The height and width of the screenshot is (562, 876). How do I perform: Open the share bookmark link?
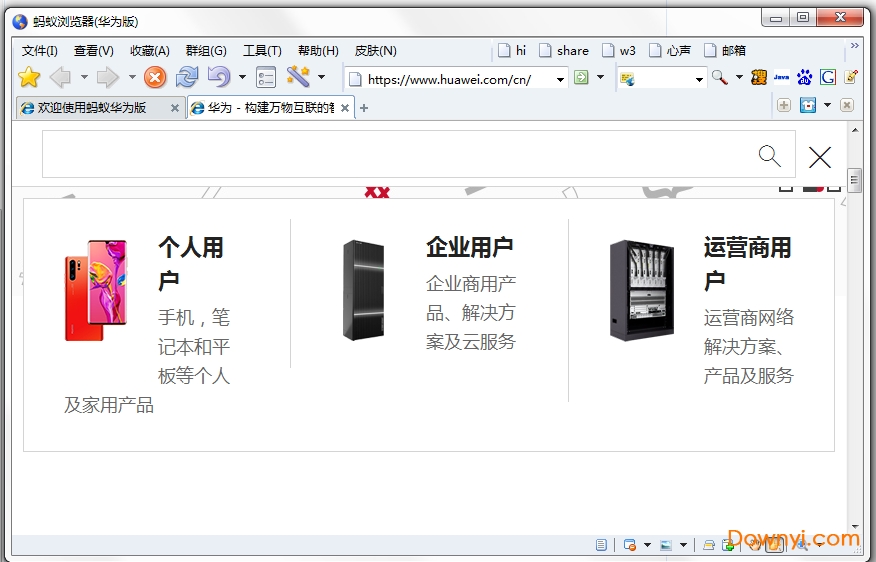pos(564,51)
